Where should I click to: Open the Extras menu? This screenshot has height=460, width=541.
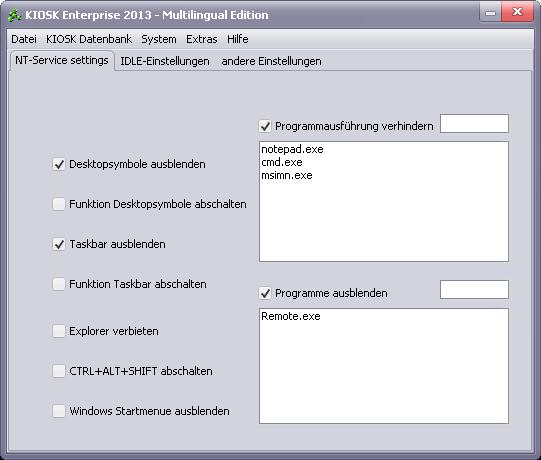pyautogui.click(x=201, y=39)
